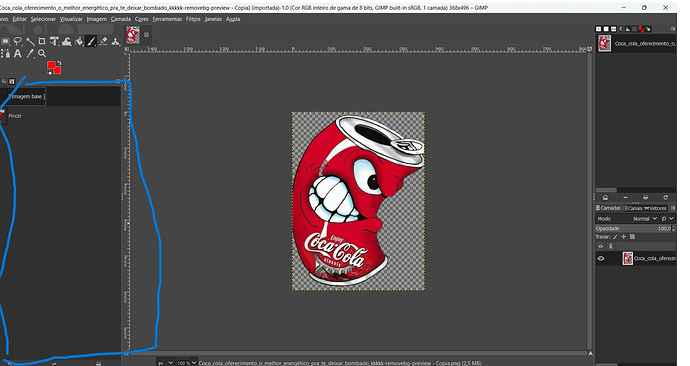This screenshot has height=366, width=690.
Task: Click the foreground color red swatch
Action: click(x=51, y=66)
